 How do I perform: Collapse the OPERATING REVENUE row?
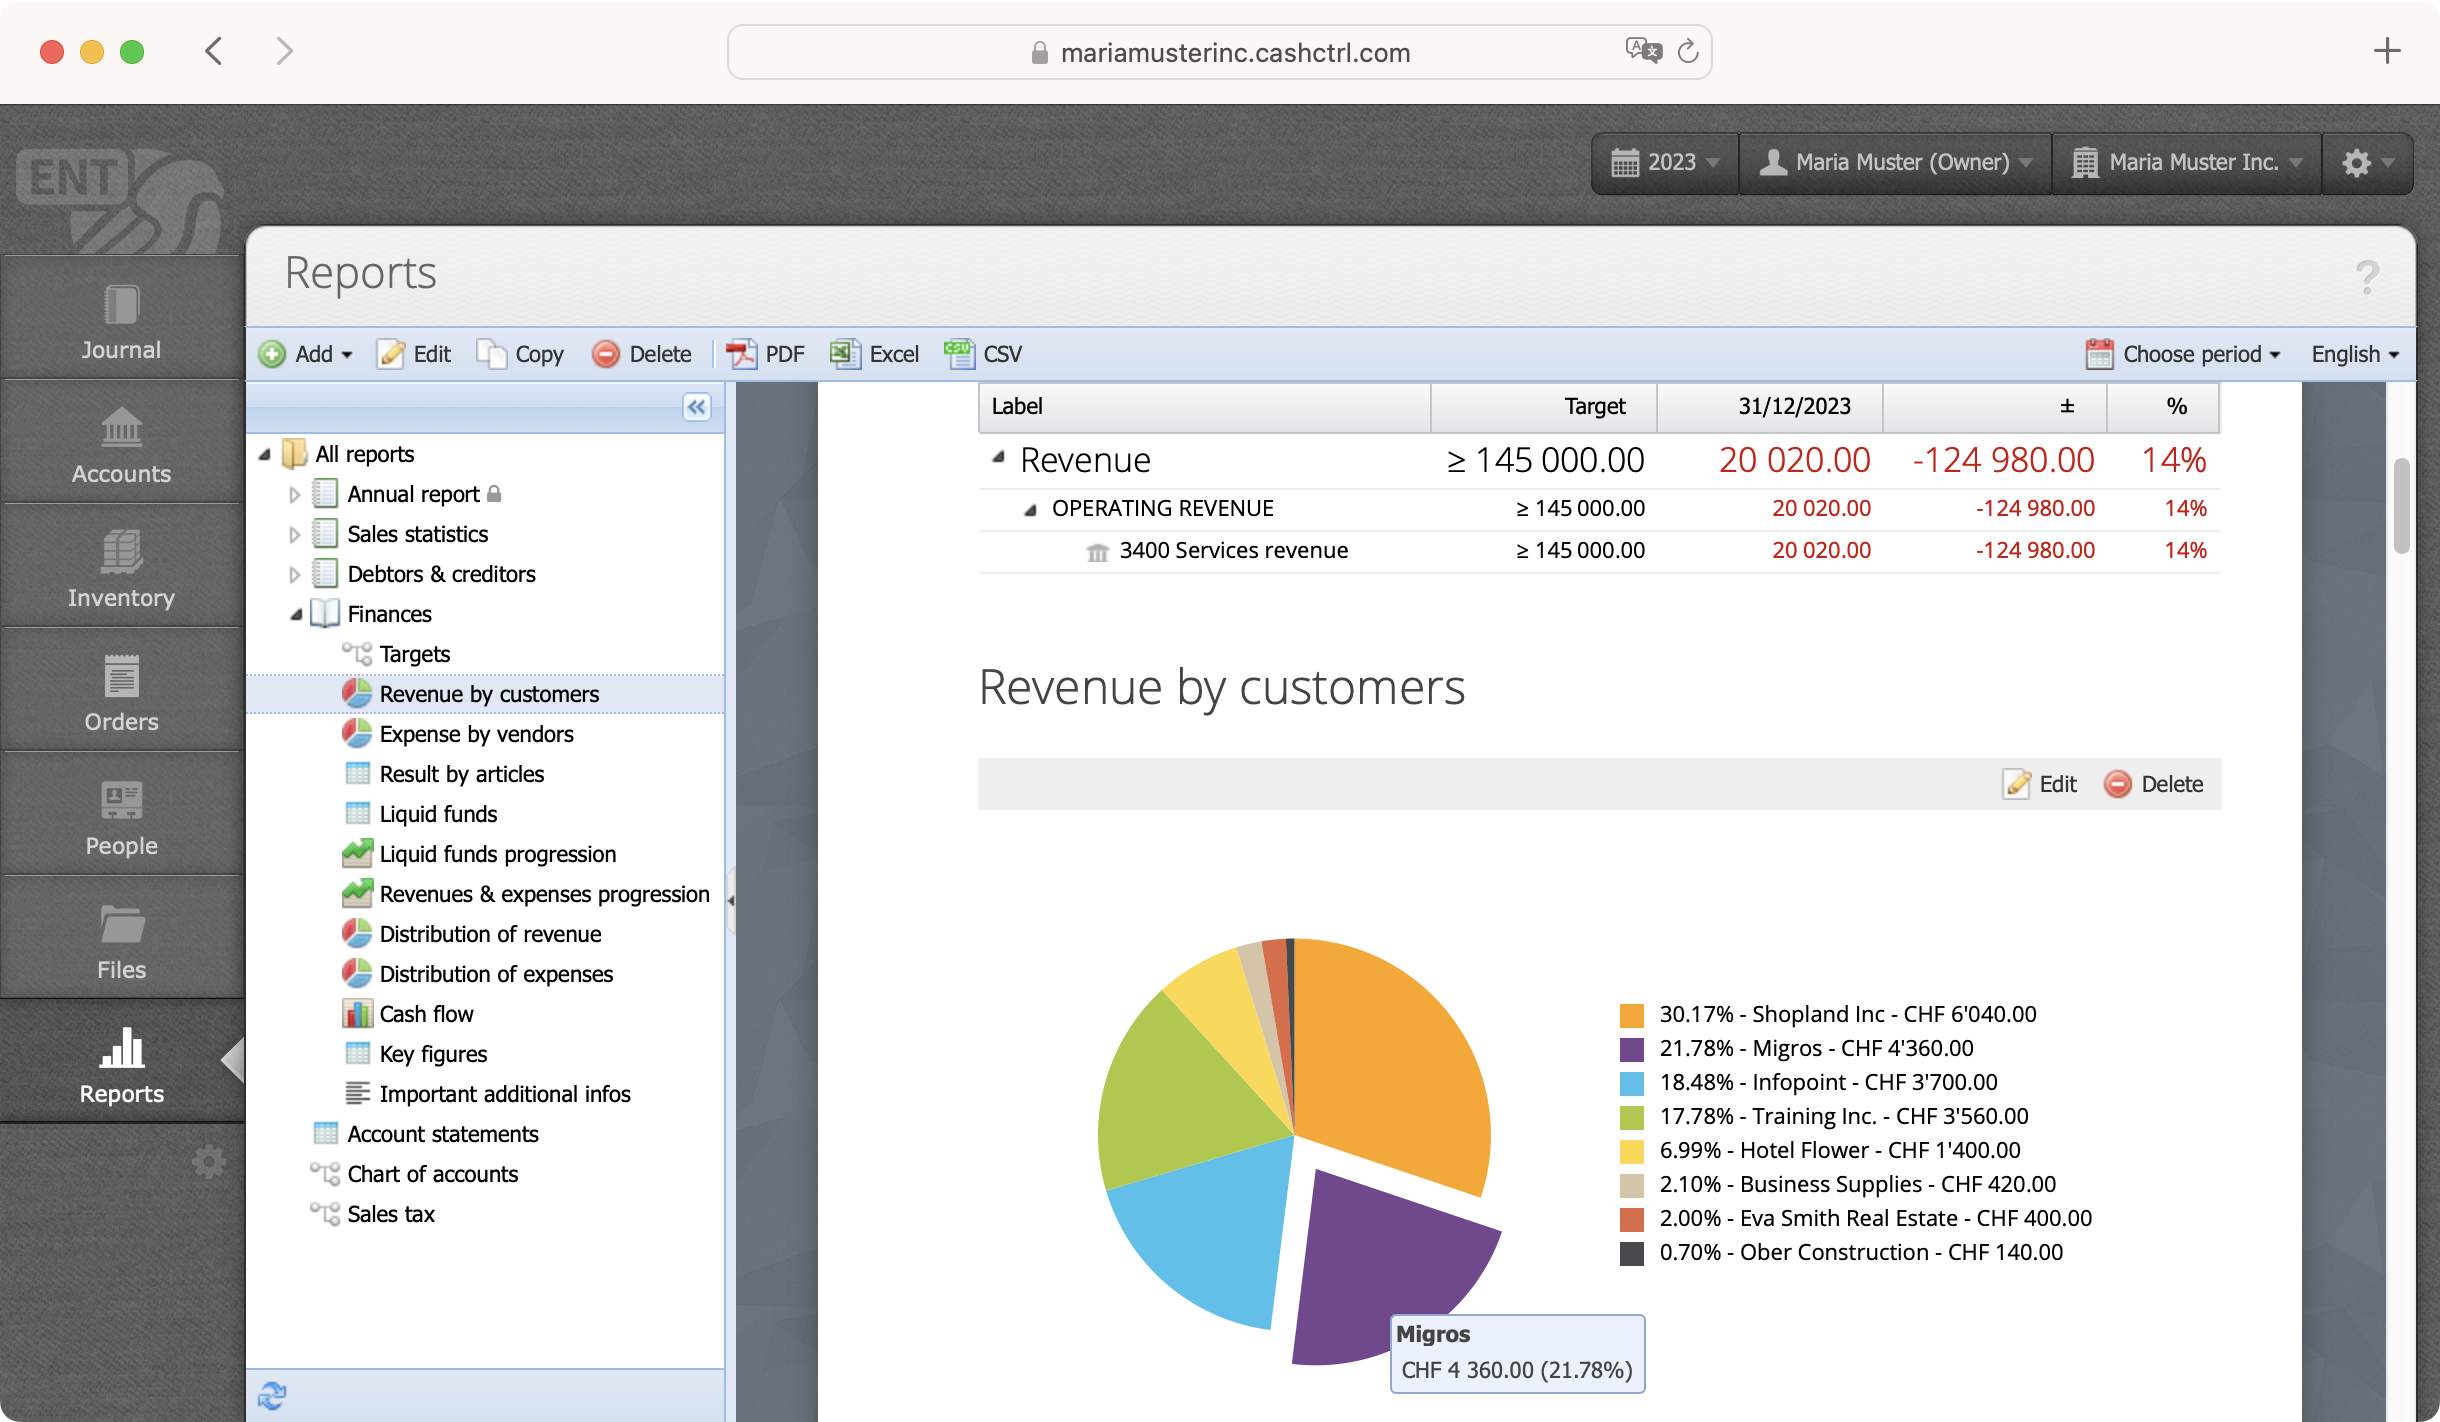coord(1030,509)
